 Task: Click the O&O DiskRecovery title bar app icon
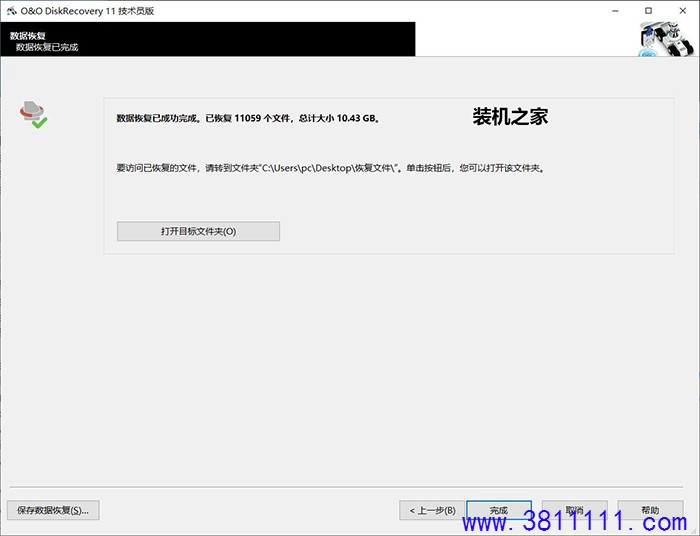tap(11, 11)
